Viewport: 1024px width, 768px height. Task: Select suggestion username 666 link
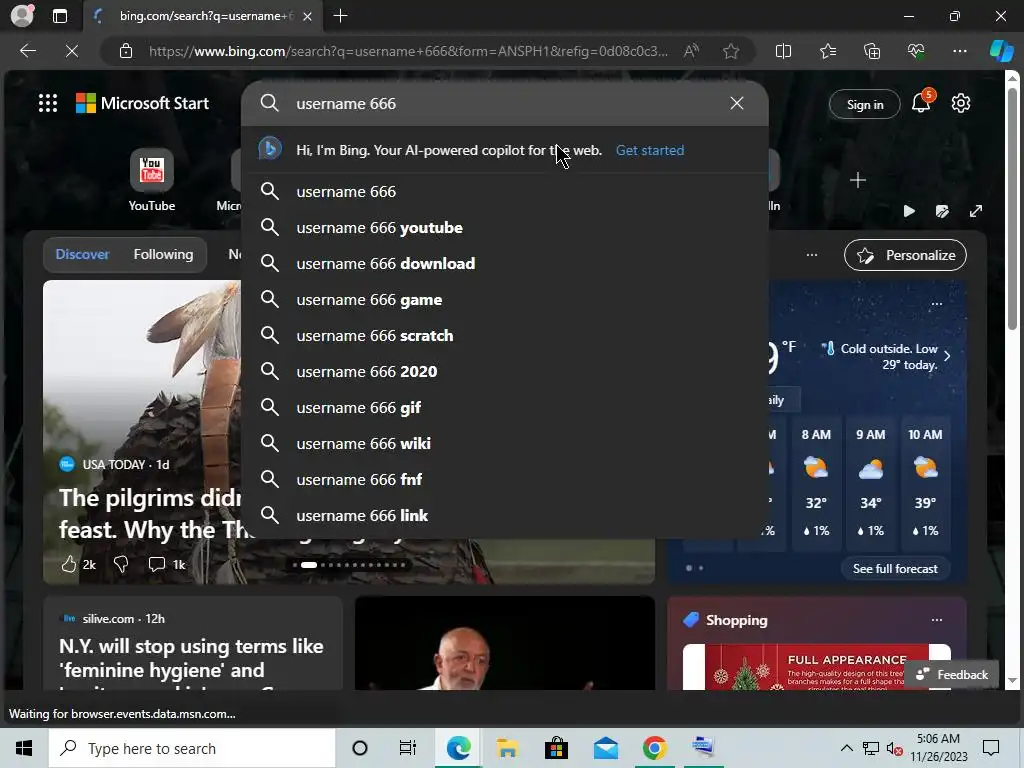click(505, 515)
